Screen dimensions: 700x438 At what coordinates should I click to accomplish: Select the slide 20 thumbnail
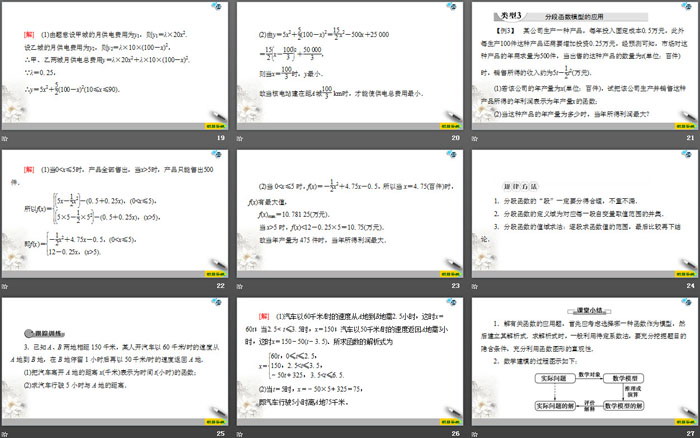click(x=350, y=66)
